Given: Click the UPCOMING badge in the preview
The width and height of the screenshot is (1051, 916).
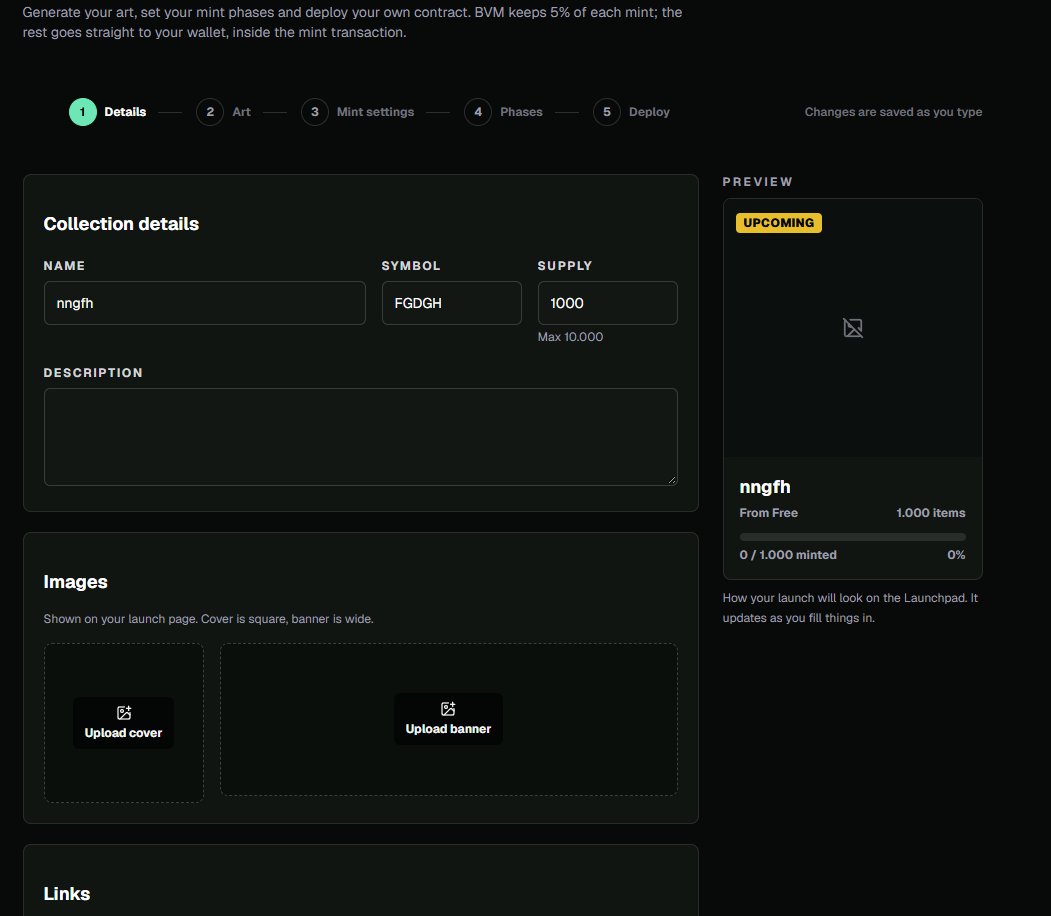Looking at the screenshot, I should [x=779, y=222].
